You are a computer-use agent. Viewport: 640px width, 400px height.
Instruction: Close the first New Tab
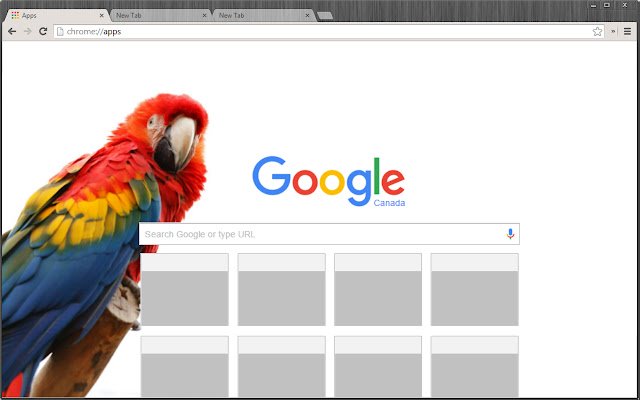point(204,16)
